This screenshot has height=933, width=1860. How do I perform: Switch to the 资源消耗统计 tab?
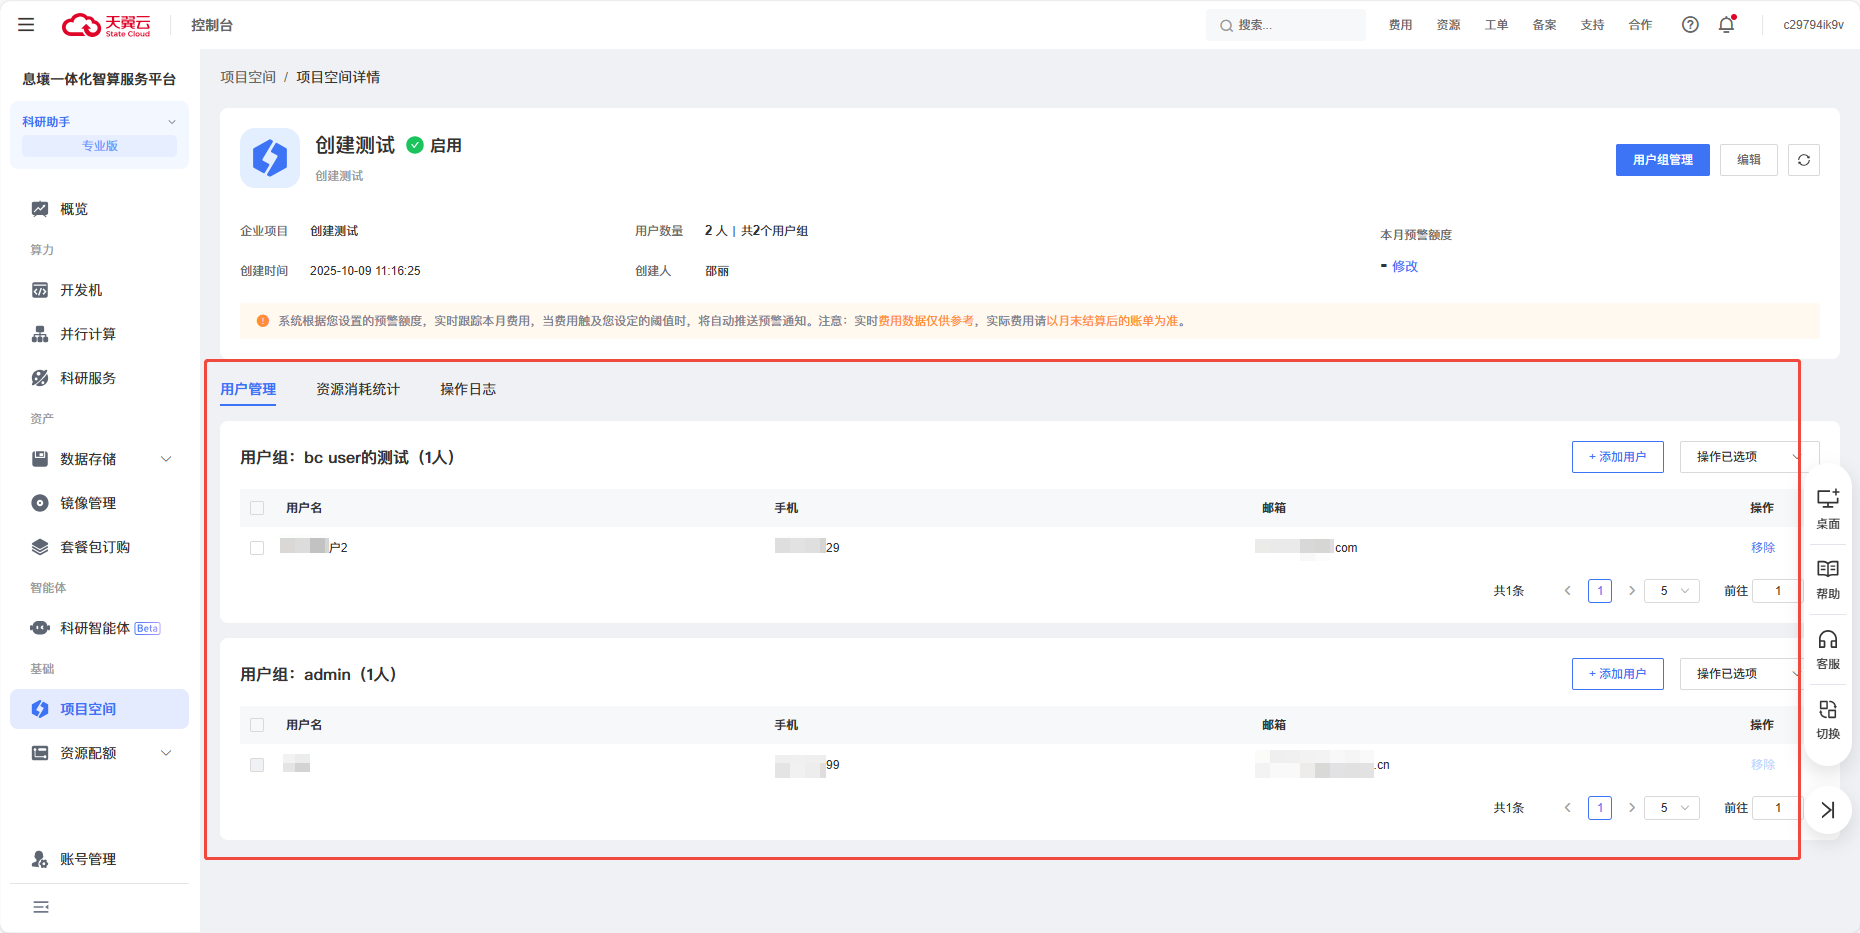357,389
